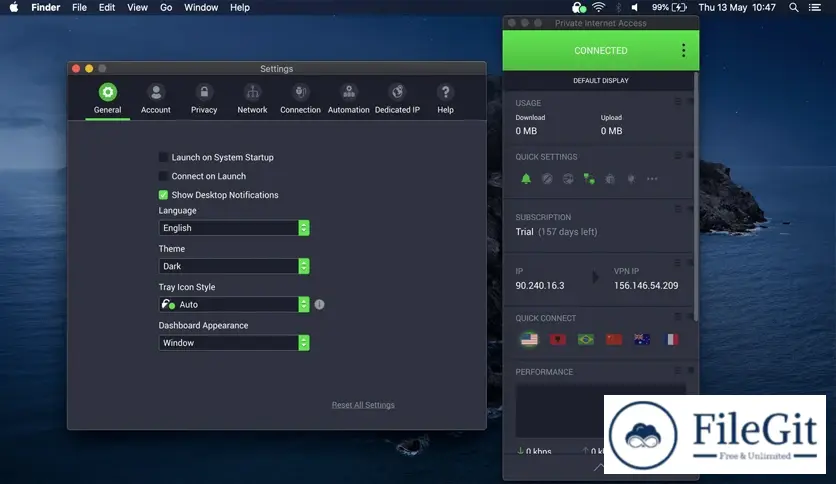836x484 pixels.
Task: Click the bug-shaped Quick Settings icon
Action: [x=610, y=179]
